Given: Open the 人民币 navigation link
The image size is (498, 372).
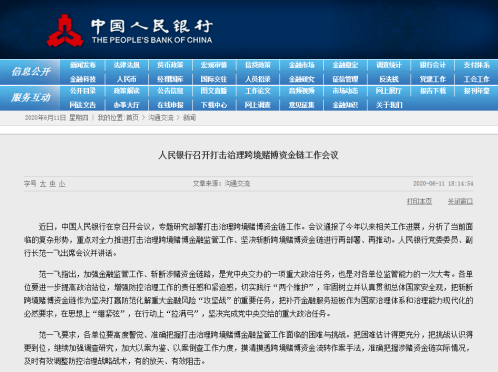Looking at the screenshot, I should (x=126, y=79).
